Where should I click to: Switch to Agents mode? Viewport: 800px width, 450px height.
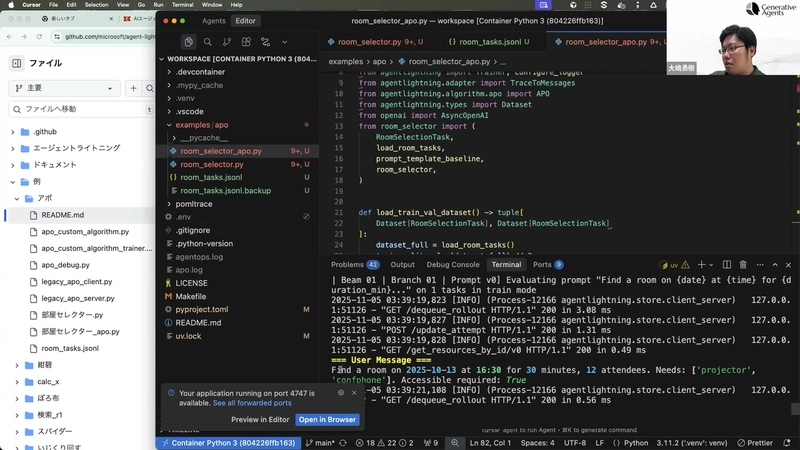pos(214,20)
